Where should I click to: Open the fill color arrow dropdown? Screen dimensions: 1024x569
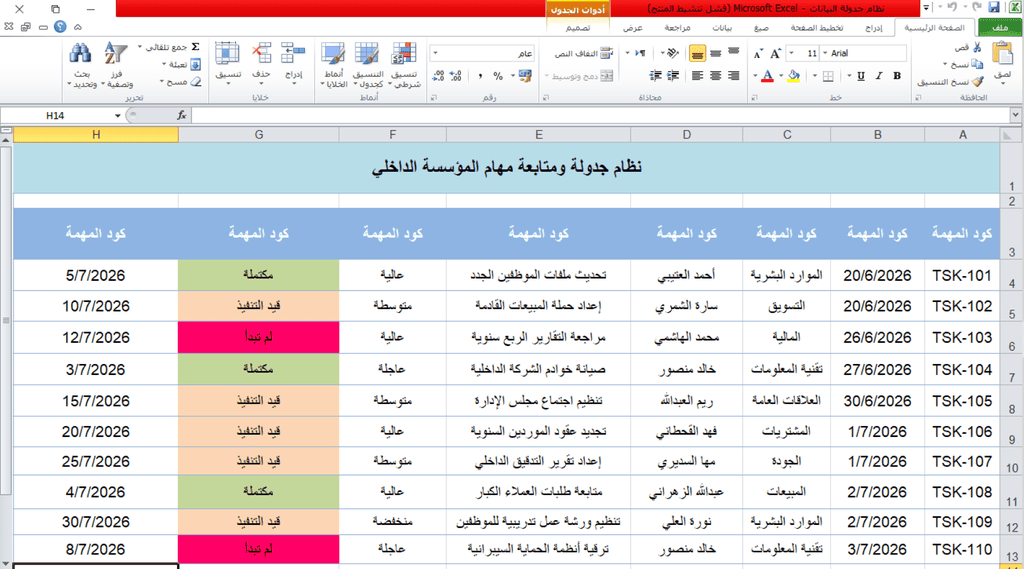[780, 76]
